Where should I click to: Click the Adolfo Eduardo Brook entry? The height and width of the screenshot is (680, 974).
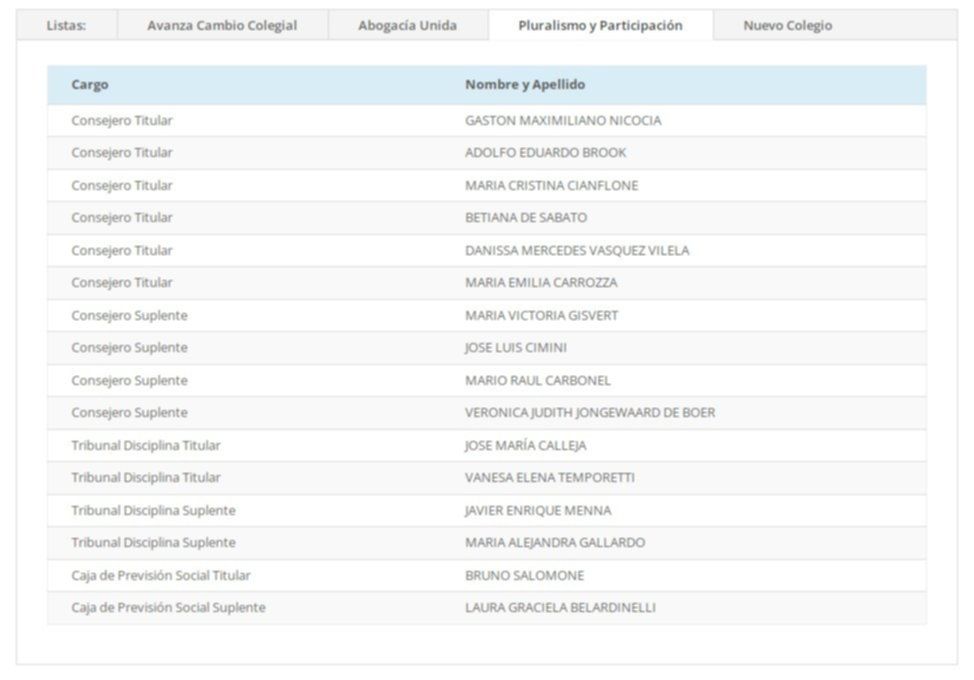coord(546,153)
